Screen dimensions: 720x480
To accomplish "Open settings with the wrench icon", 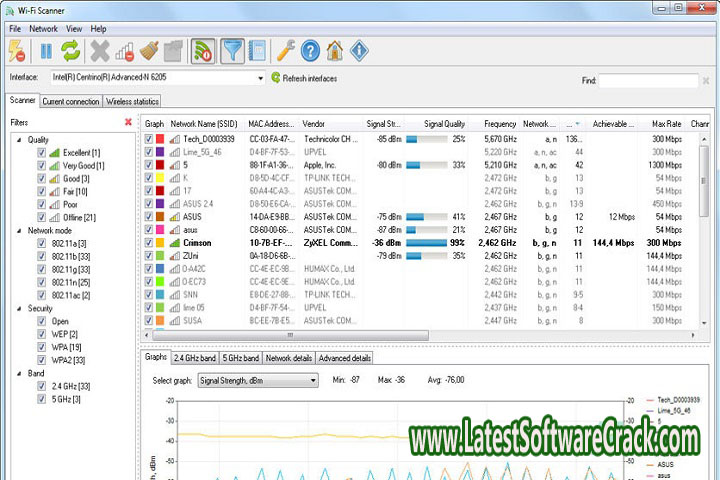I will click(x=286, y=51).
